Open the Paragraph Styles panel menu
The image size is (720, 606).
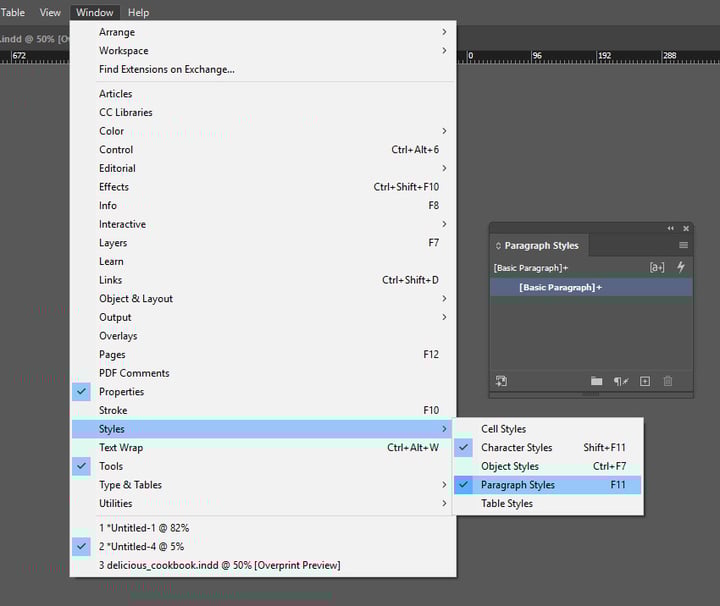684,245
